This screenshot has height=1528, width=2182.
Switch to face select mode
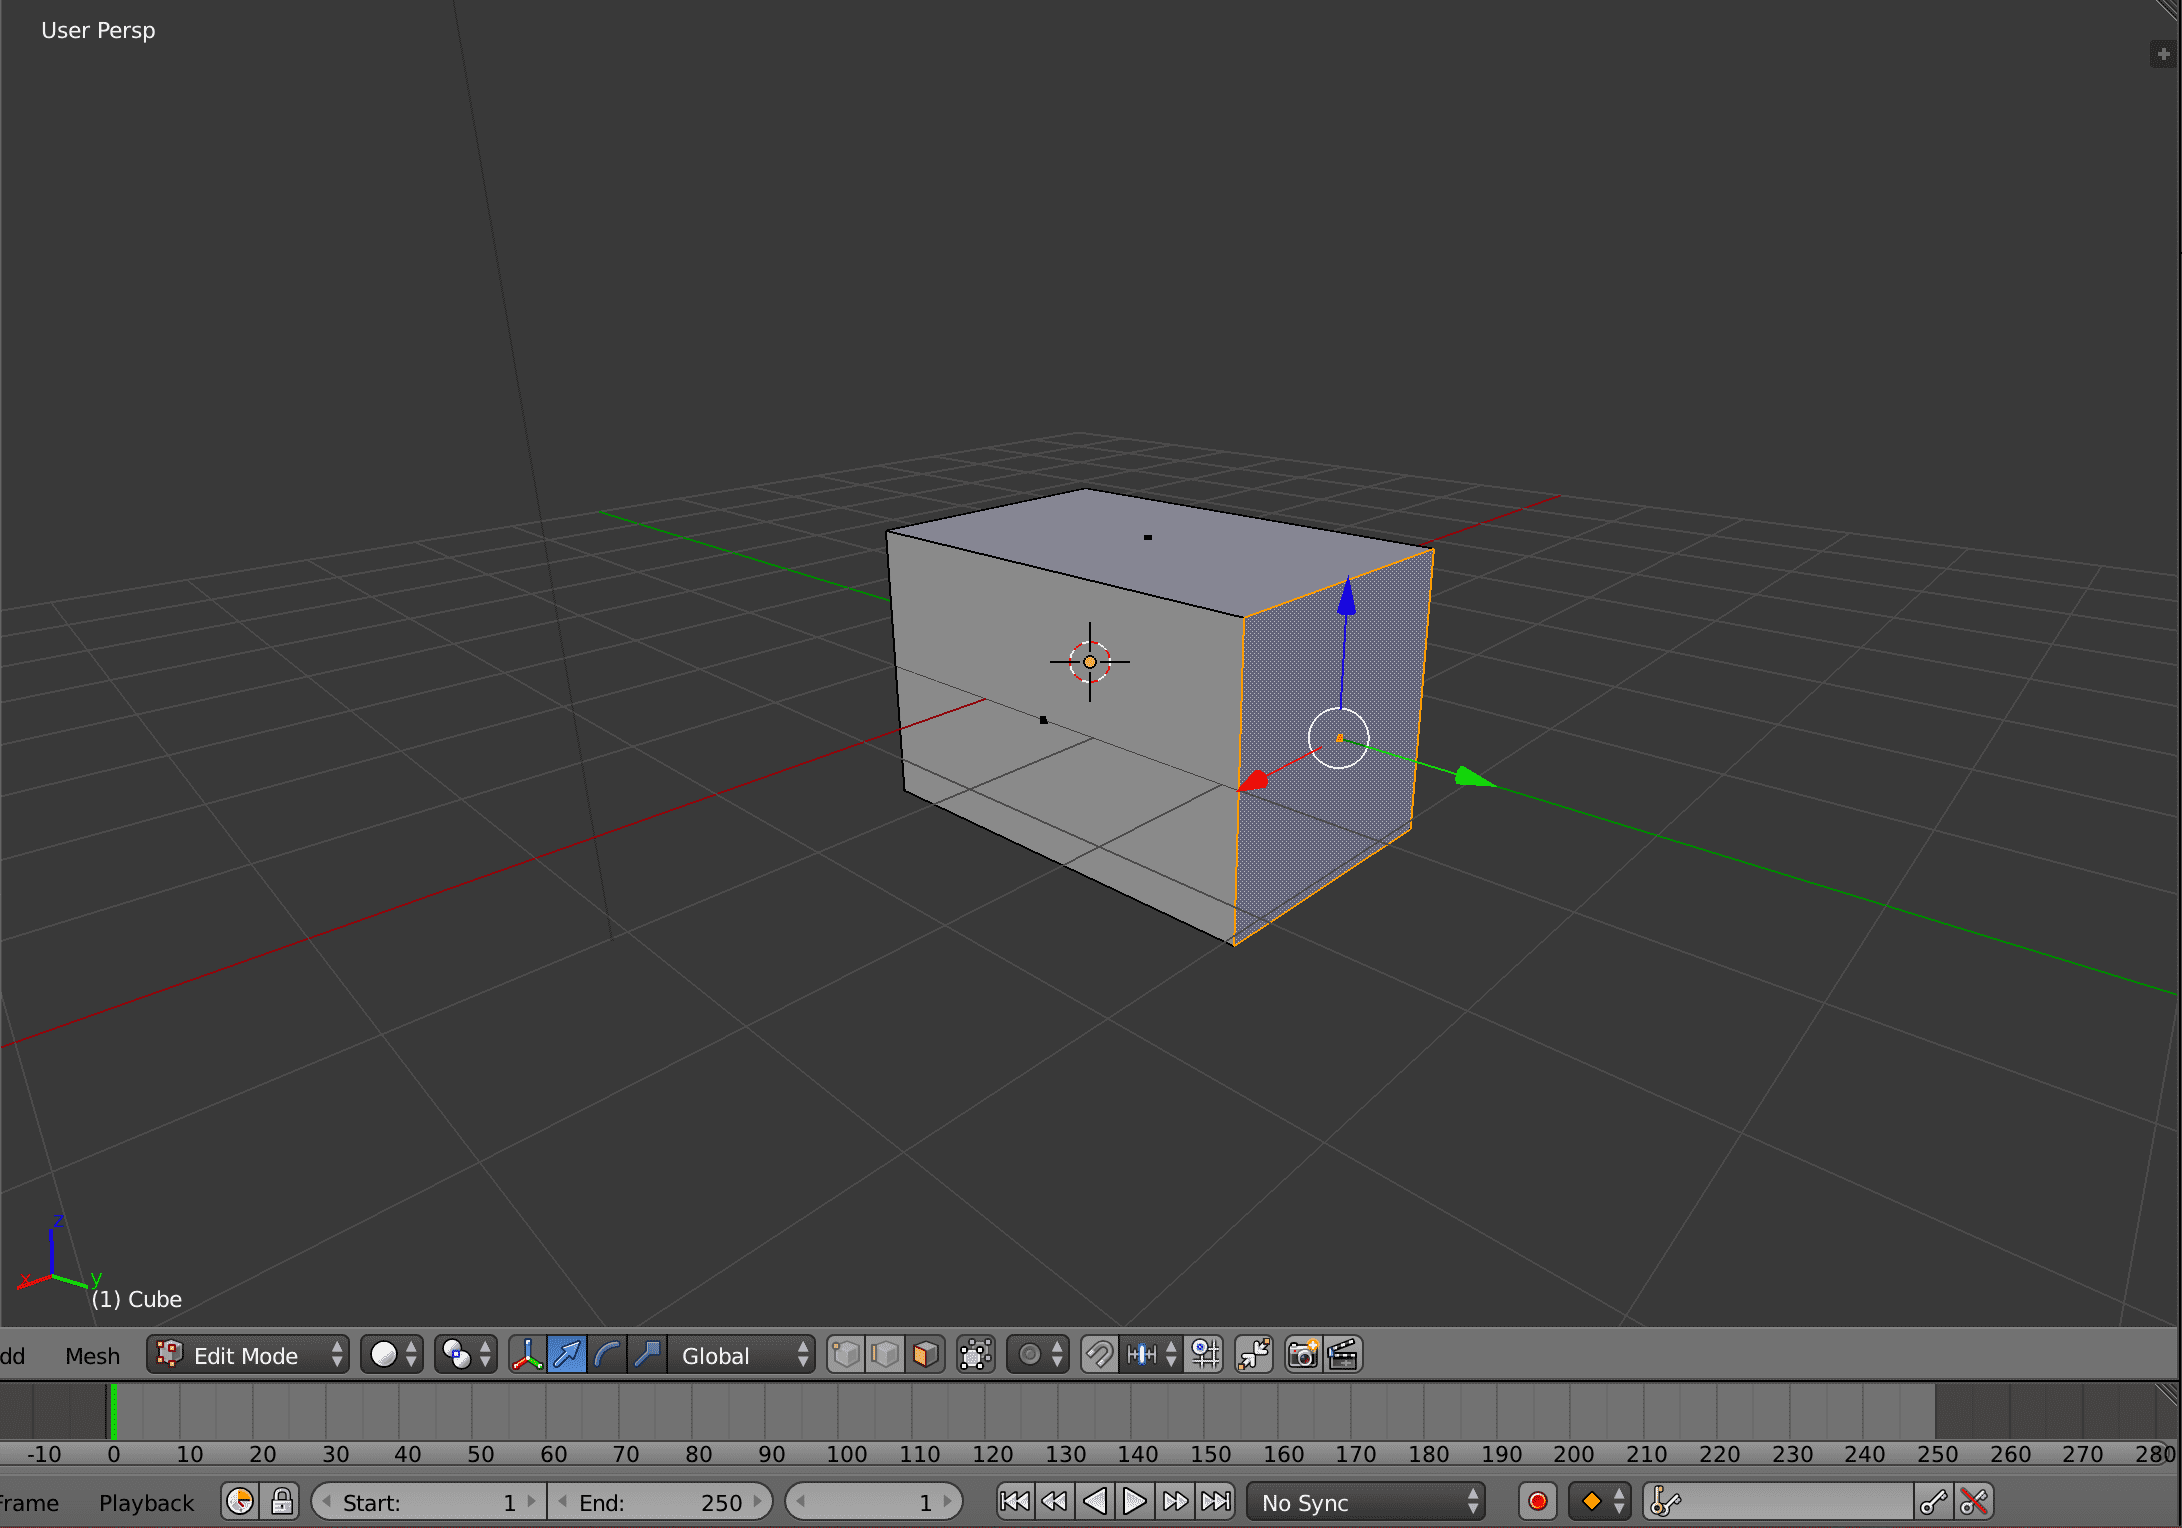click(926, 1355)
